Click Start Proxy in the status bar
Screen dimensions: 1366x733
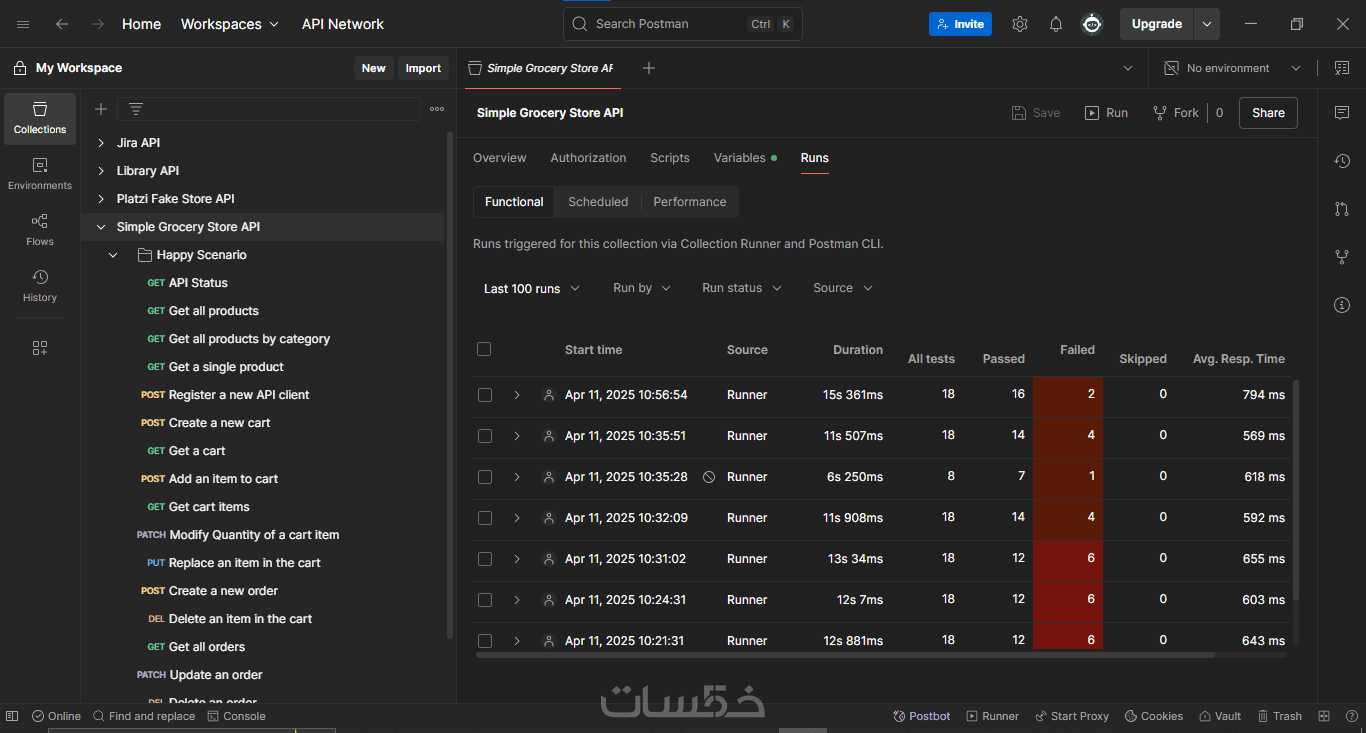[1071, 716]
